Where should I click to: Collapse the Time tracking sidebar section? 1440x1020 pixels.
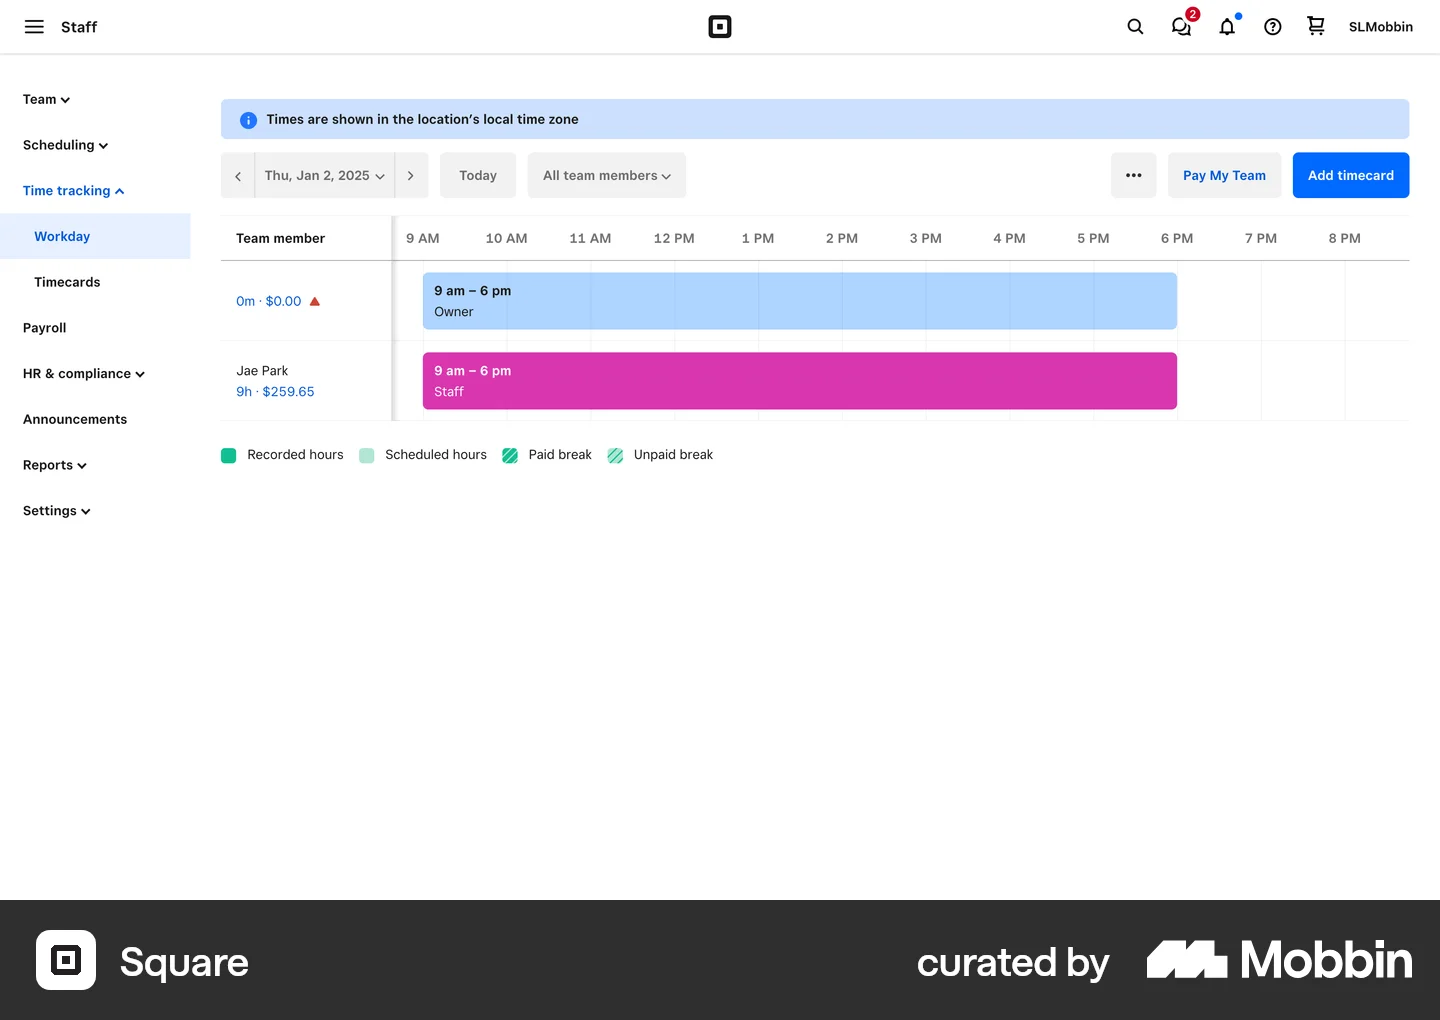pyautogui.click(x=73, y=191)
